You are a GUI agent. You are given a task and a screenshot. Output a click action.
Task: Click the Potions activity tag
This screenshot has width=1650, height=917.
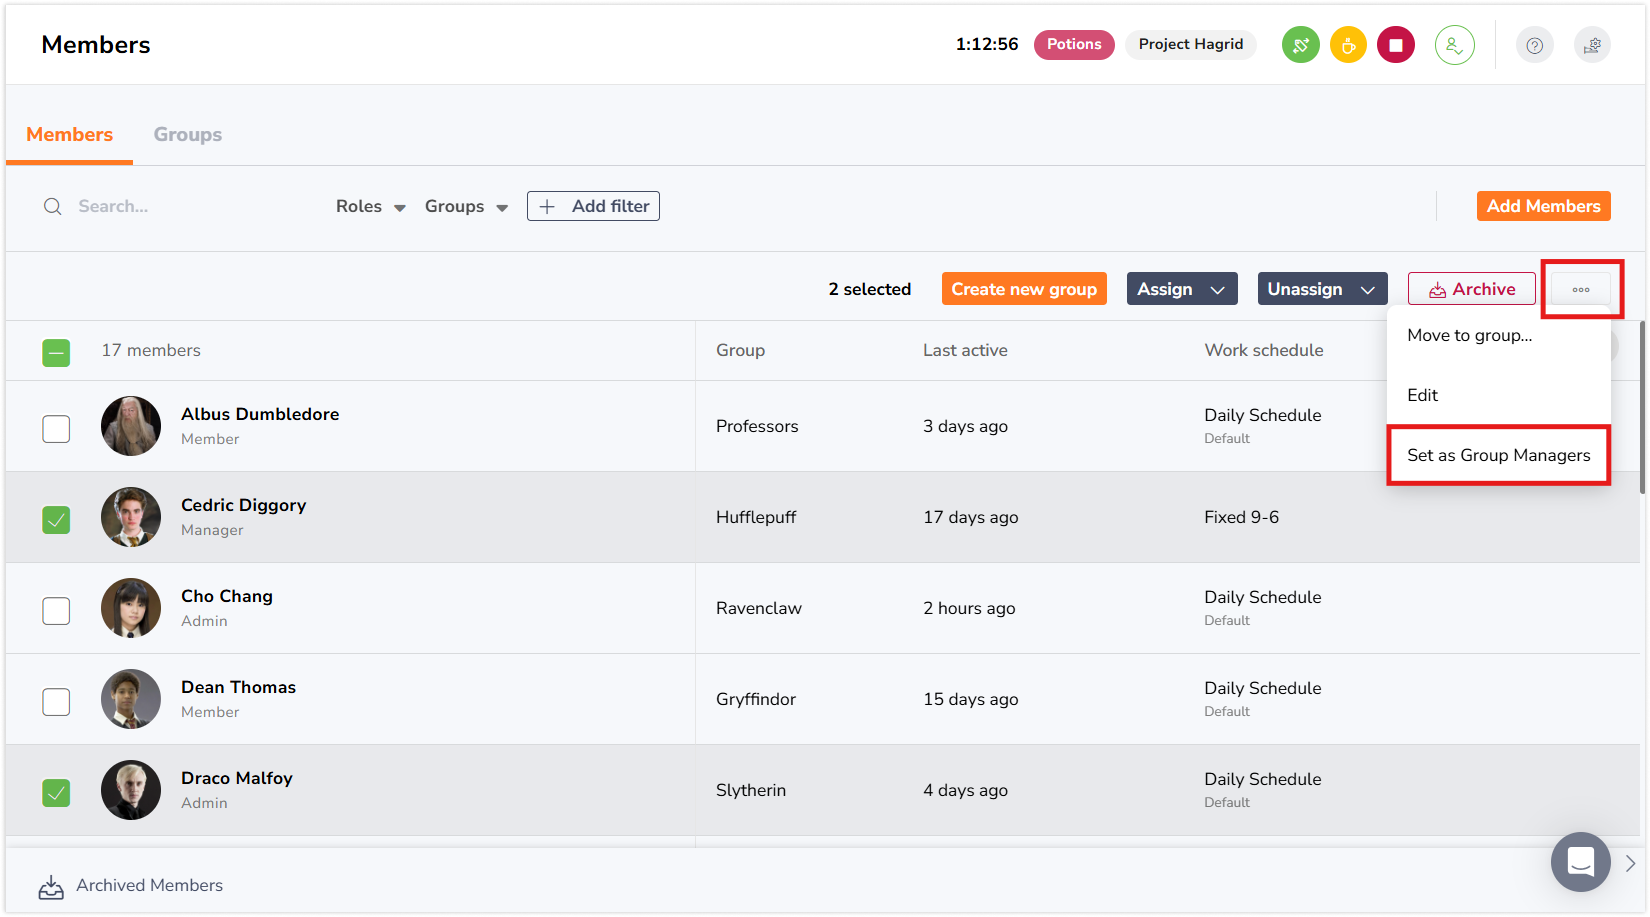[x=1074, y=45]
